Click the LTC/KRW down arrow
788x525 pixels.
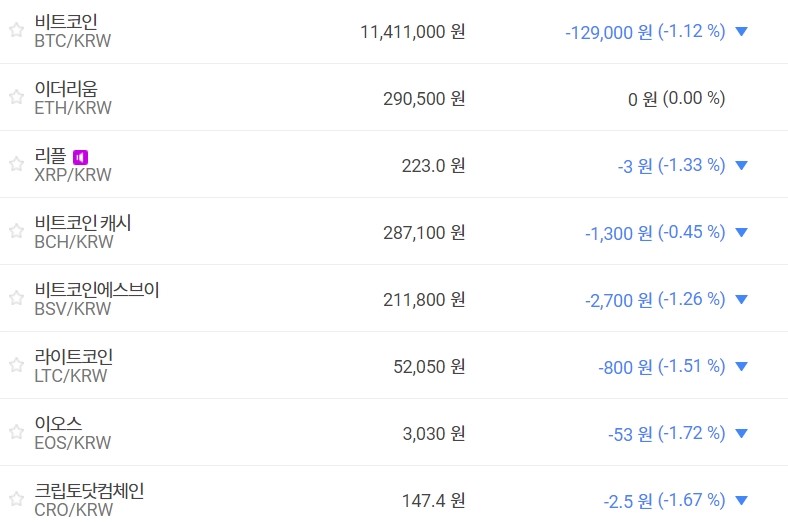pyautogui.click(x=741, y=367)
